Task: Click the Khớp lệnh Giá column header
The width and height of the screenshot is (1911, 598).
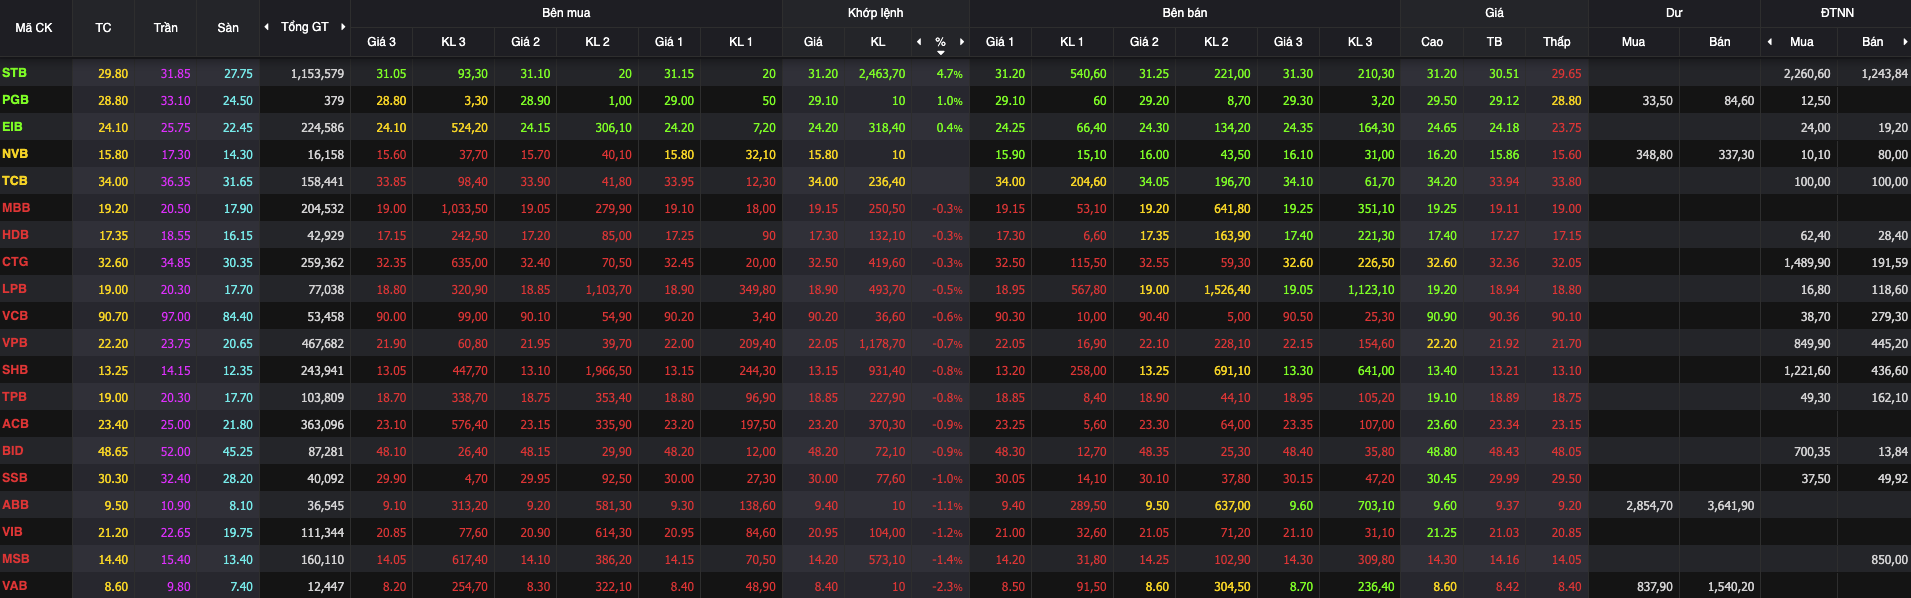Action: point(813,42)
